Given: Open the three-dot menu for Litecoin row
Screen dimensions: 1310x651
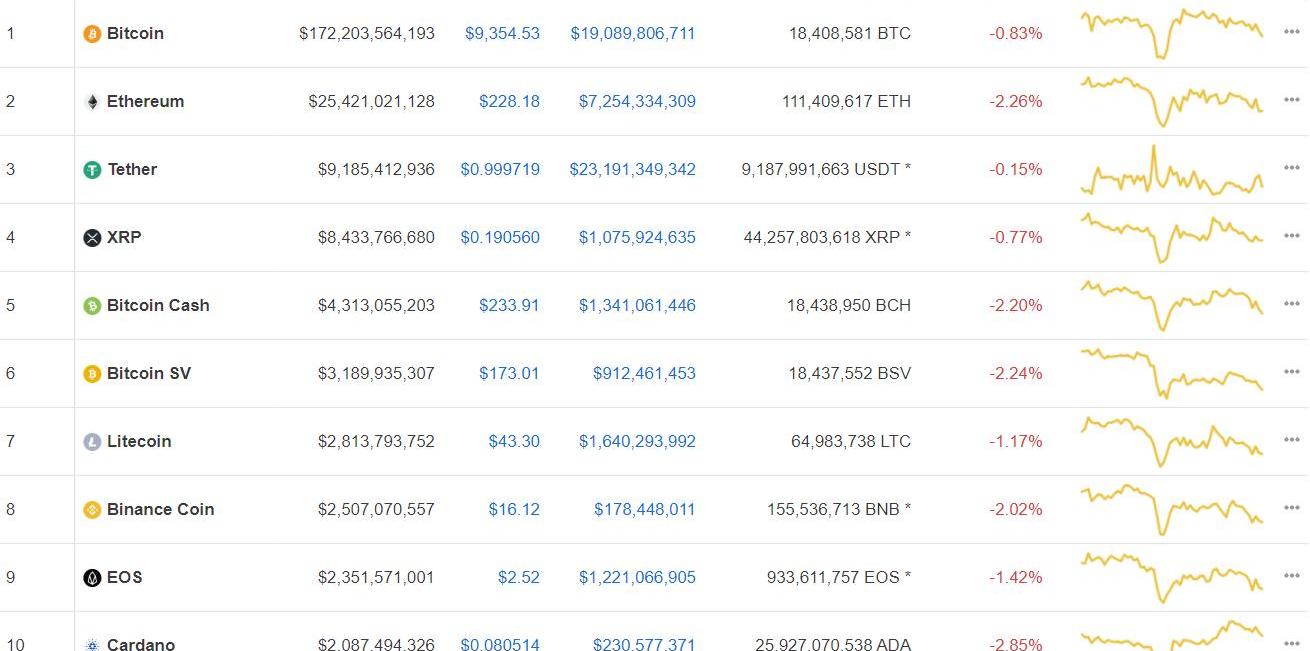Looking at the screenshot, I should tap(1291, 441).
